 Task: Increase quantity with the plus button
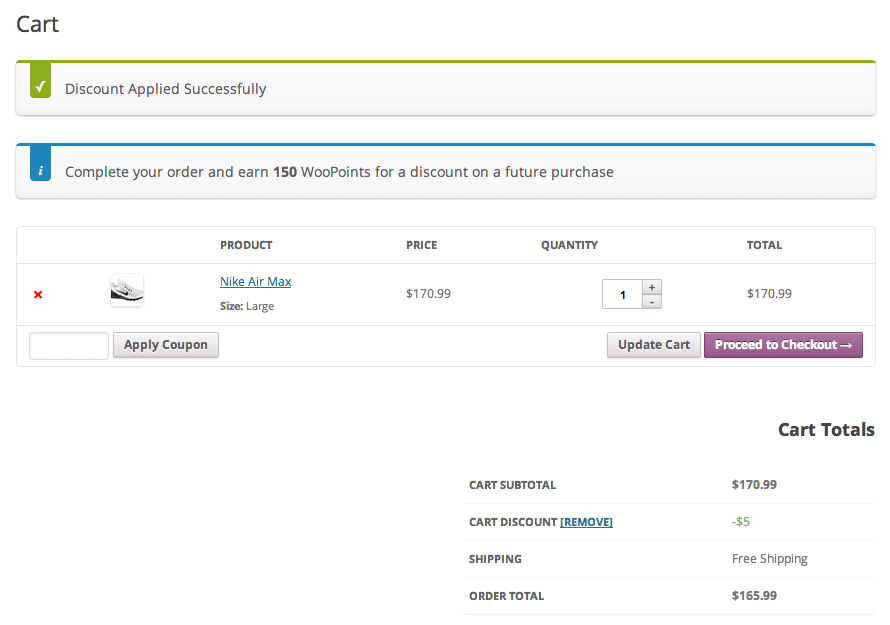[x=652, y=287]
